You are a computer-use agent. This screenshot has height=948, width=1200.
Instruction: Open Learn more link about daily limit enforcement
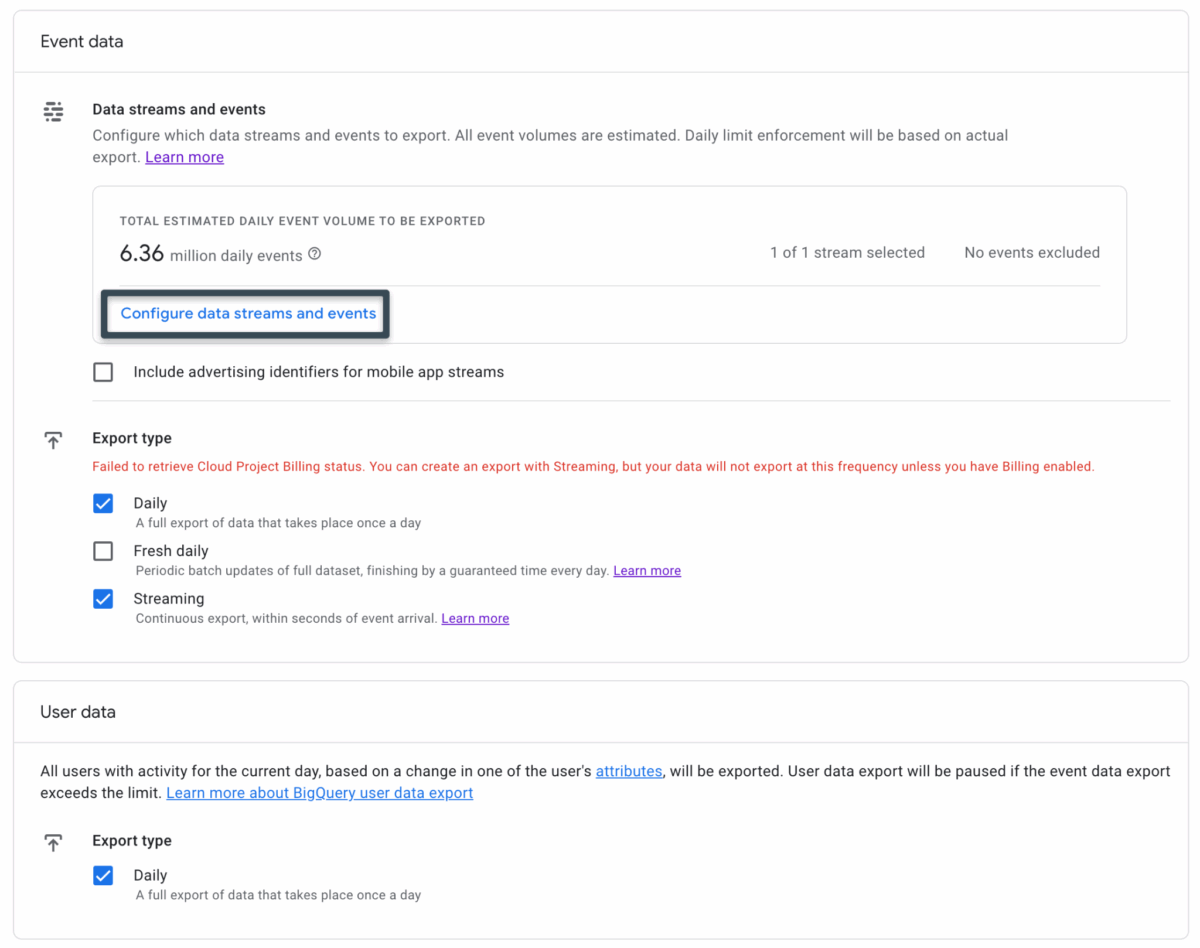[184, 157]
